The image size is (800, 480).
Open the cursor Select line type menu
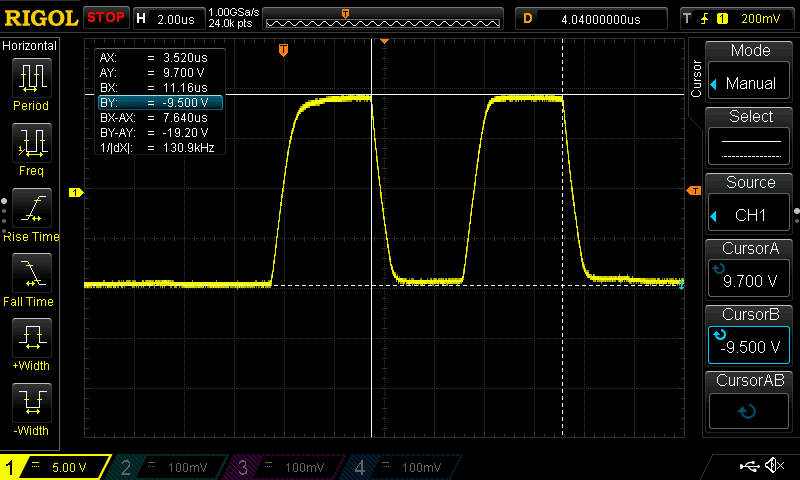750,137
